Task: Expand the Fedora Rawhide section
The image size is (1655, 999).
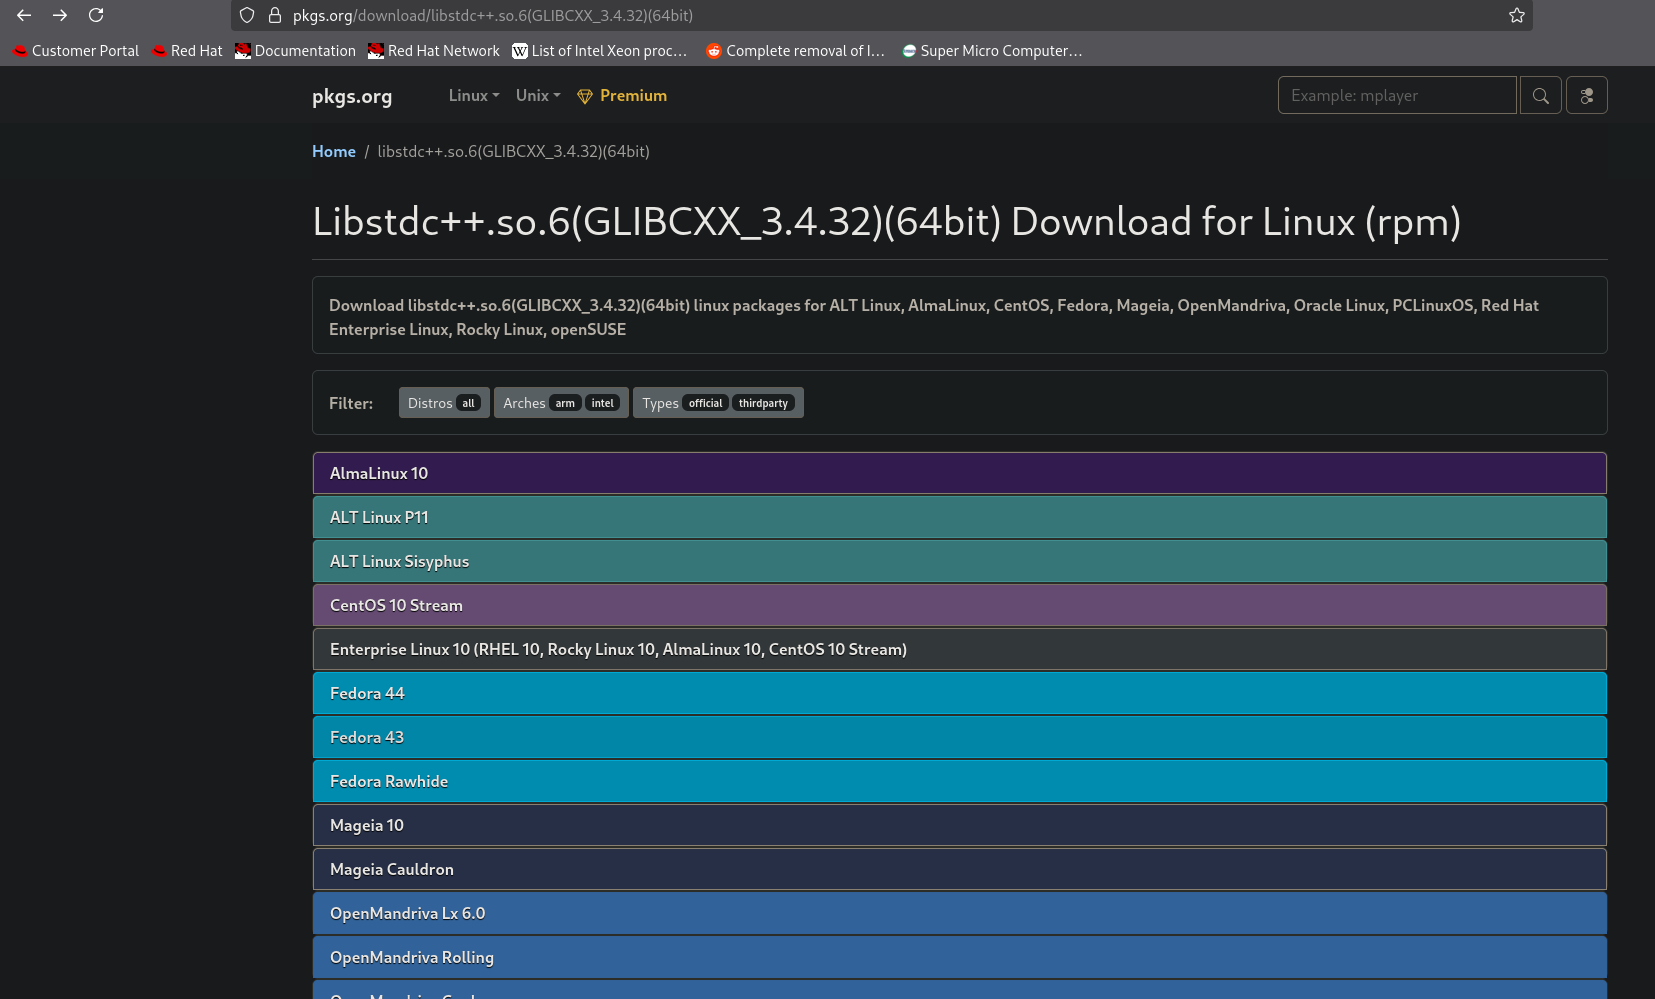Action: [x=960, y=781]
